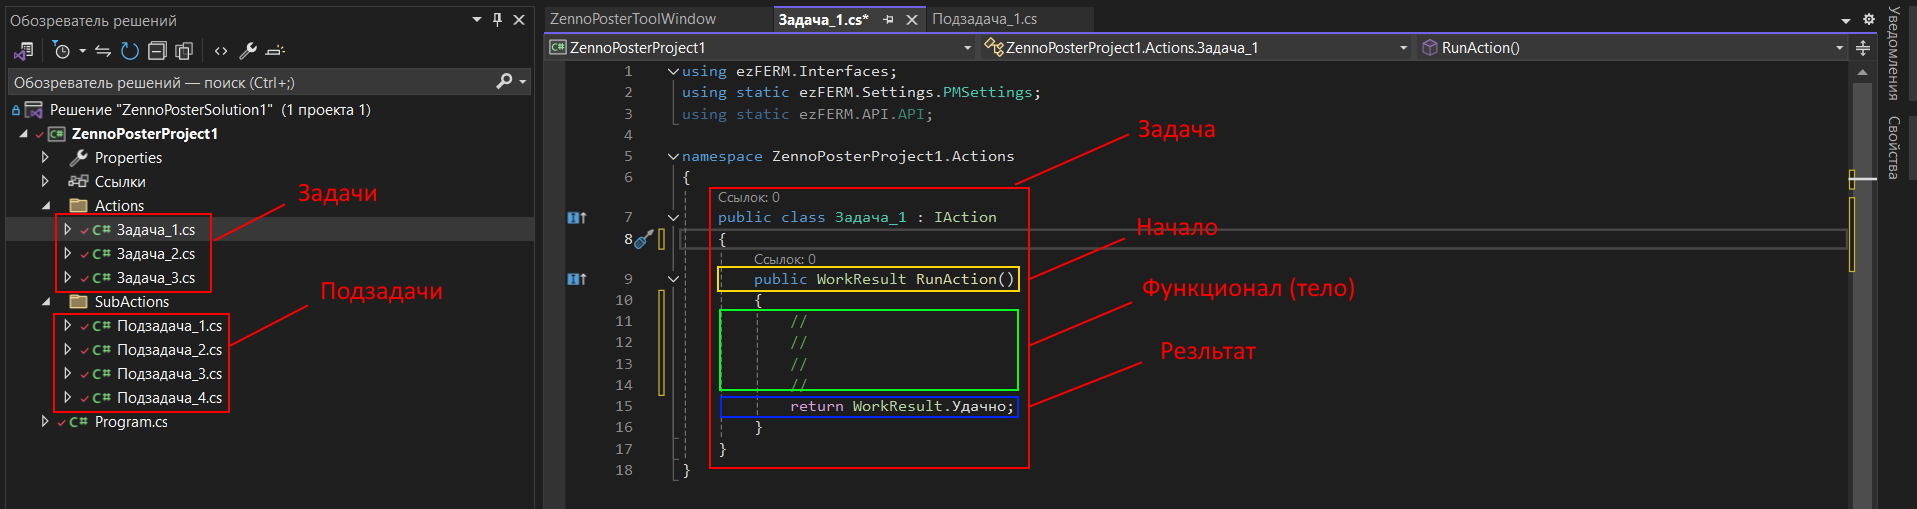This screenshot has height=509, width=1917.
Task: Click the Preview Selected Items icon
Action: [276, 50]
